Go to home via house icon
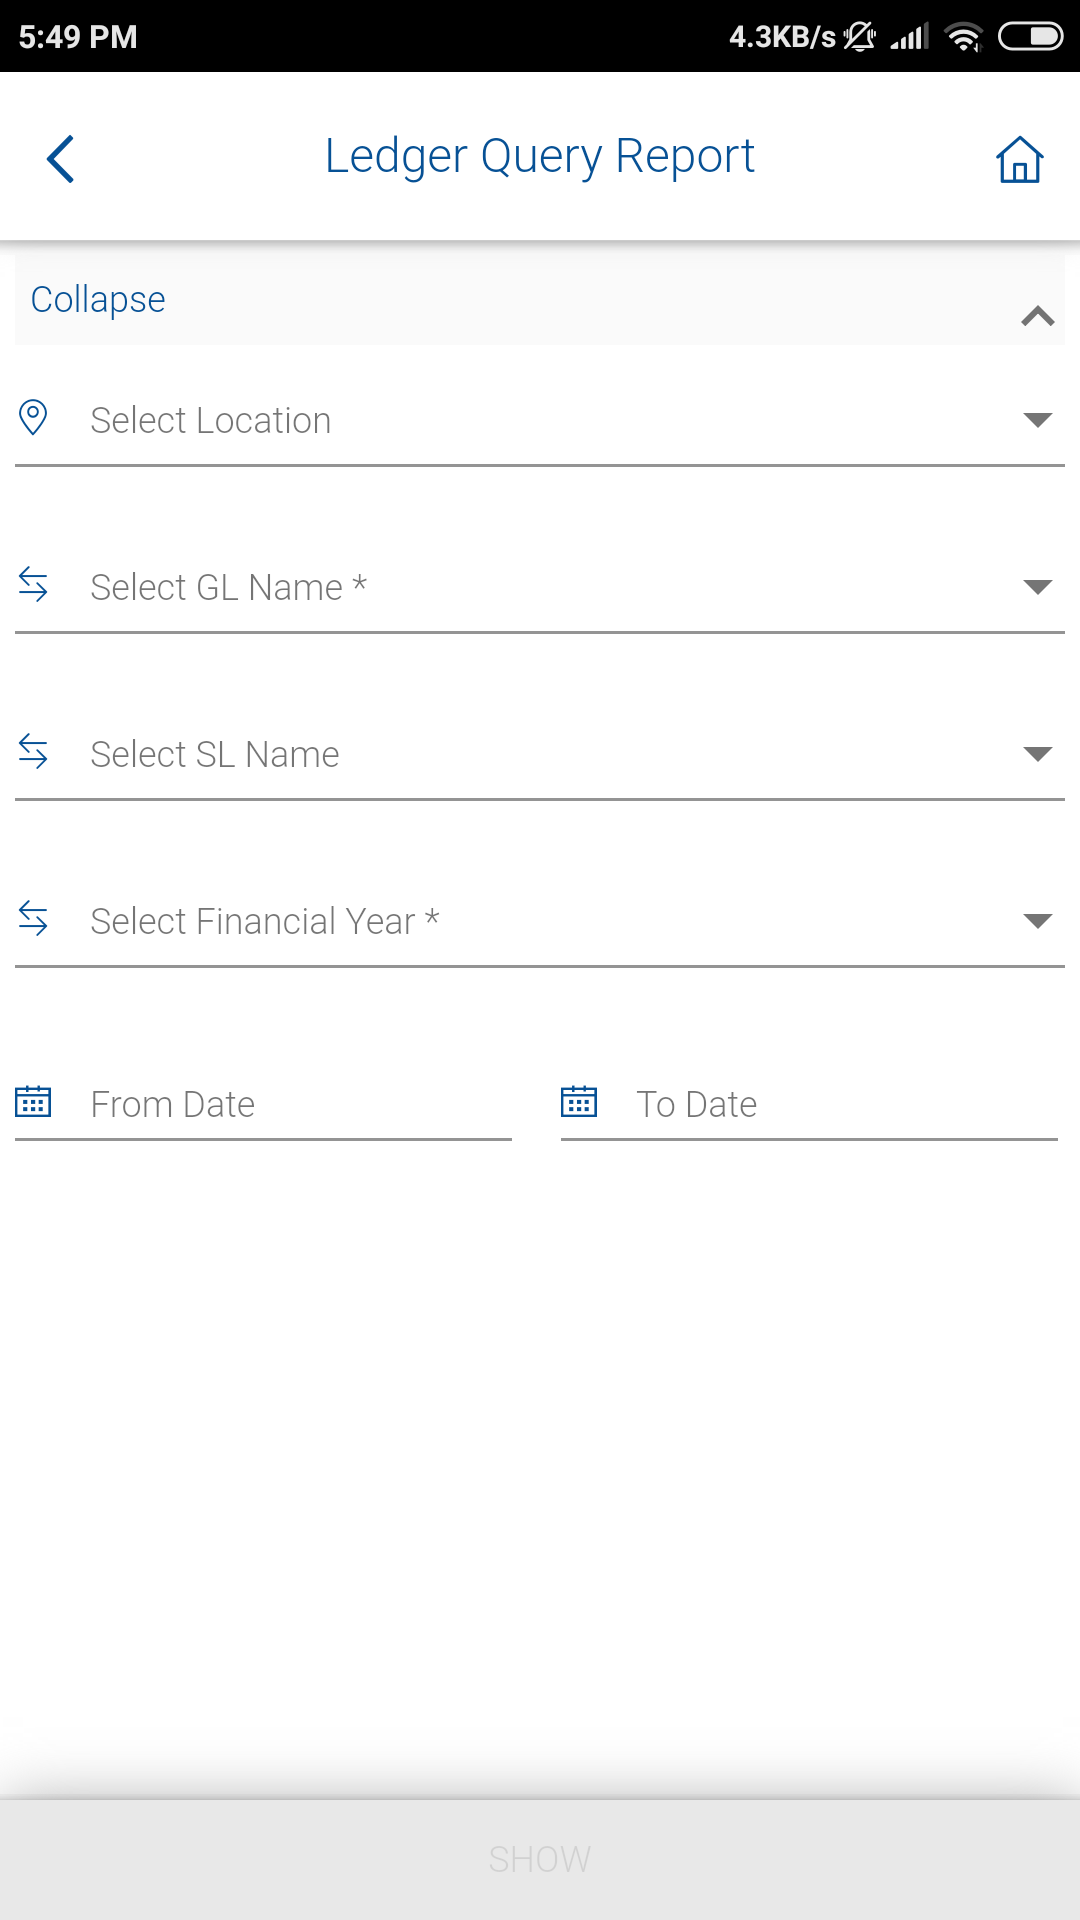The width and height of the screenshot is (1080, 1920). [1019, 159]
